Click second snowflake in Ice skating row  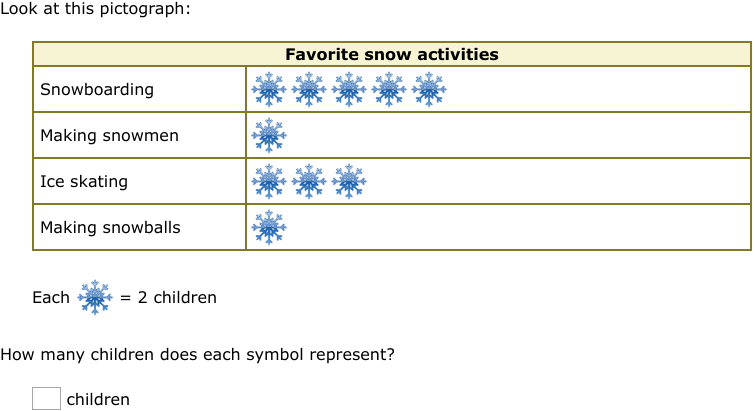tap(309, 181)
